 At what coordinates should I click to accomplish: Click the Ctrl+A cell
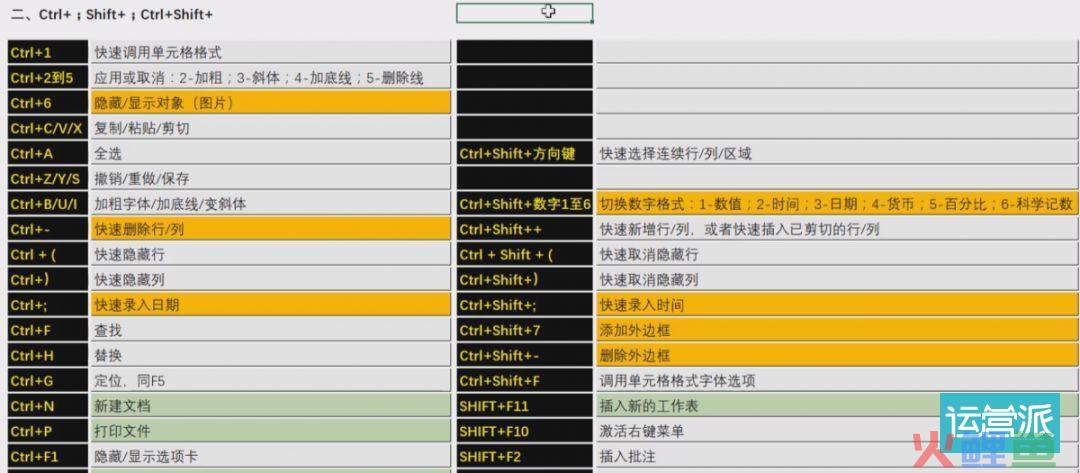(48, 154)
